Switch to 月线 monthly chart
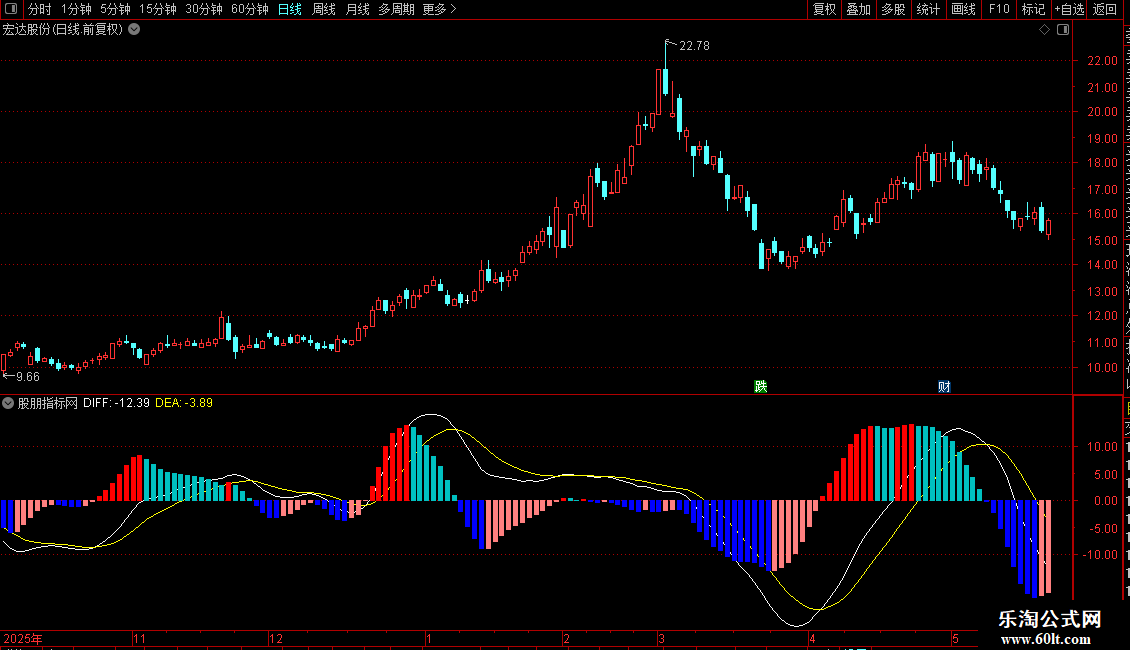The width and height of the screenshot is (1130, 650). (357, 9)
